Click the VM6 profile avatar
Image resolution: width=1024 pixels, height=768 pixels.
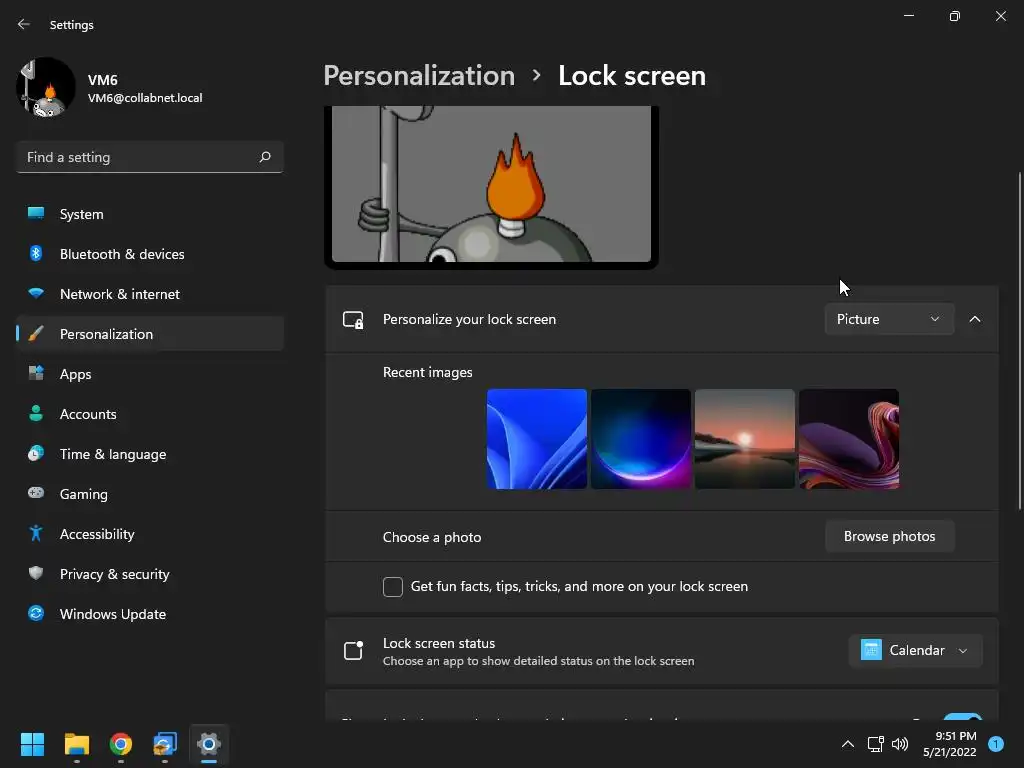click(45, 87)
